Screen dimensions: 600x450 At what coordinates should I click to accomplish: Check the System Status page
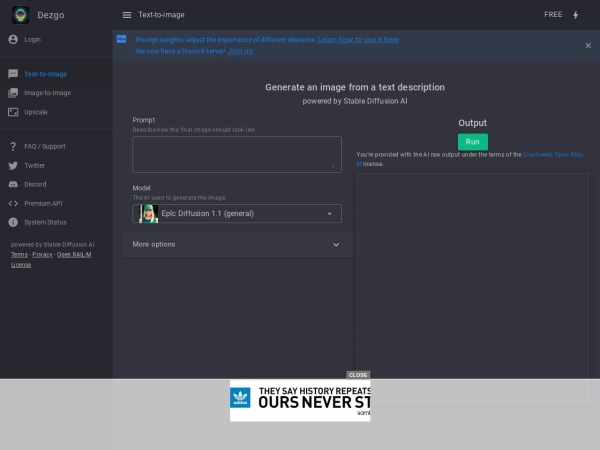tap(45, 222)
